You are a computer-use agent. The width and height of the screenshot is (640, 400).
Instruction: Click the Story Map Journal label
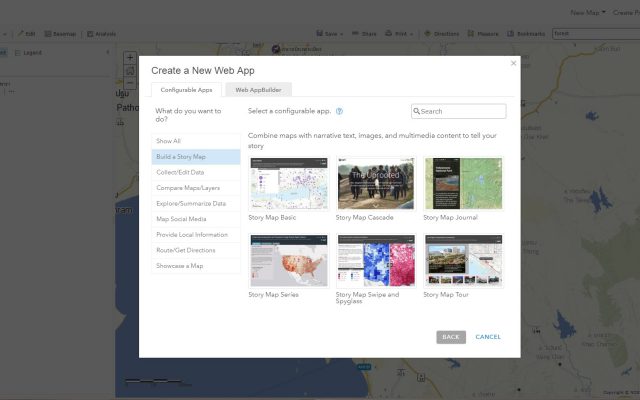[x=450, y=218]
